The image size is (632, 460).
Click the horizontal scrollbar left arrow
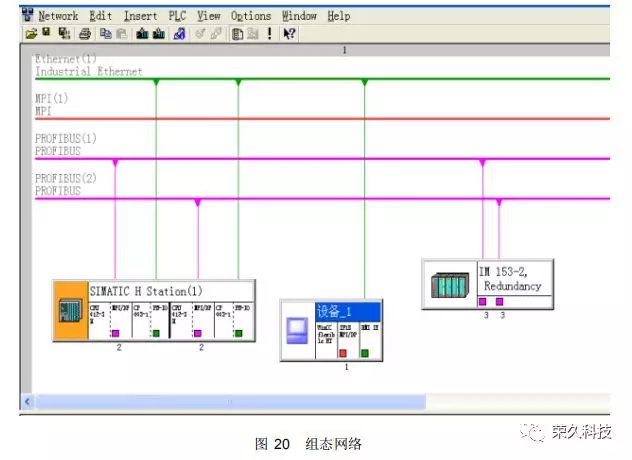(28, 402)
